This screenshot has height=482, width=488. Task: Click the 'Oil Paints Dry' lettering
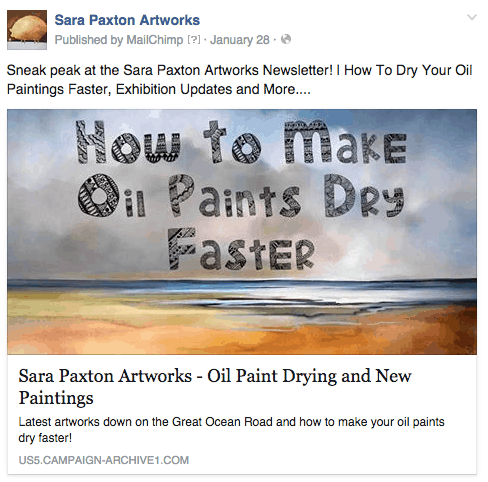(x=241, y=196)
